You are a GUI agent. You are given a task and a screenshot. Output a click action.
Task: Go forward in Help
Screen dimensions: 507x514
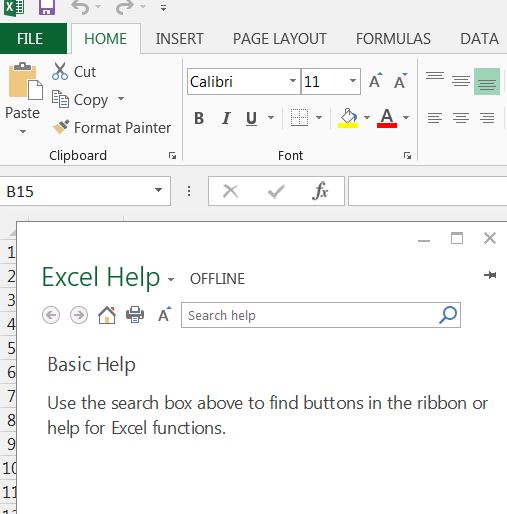(79, 315)
